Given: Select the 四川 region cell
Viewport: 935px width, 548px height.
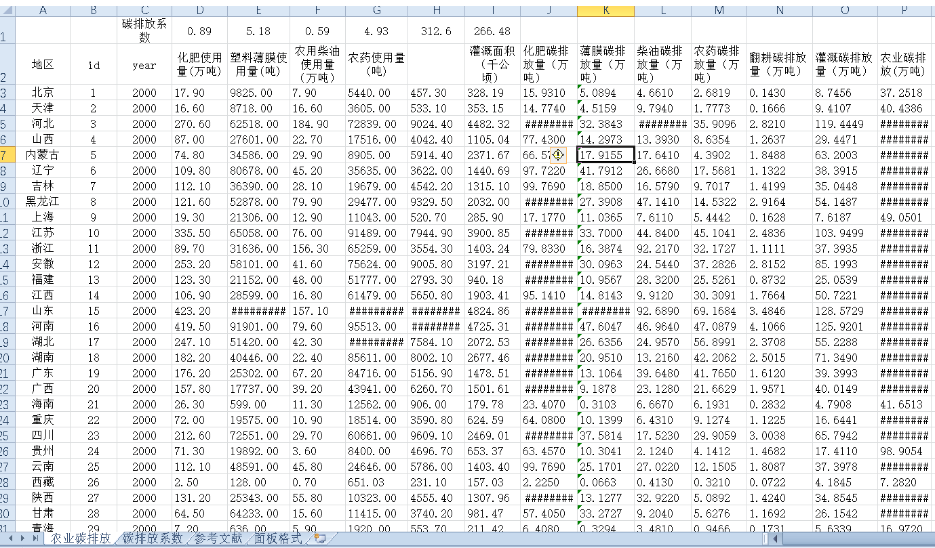Looking at the screenshot, I should (x=42, y=435).
